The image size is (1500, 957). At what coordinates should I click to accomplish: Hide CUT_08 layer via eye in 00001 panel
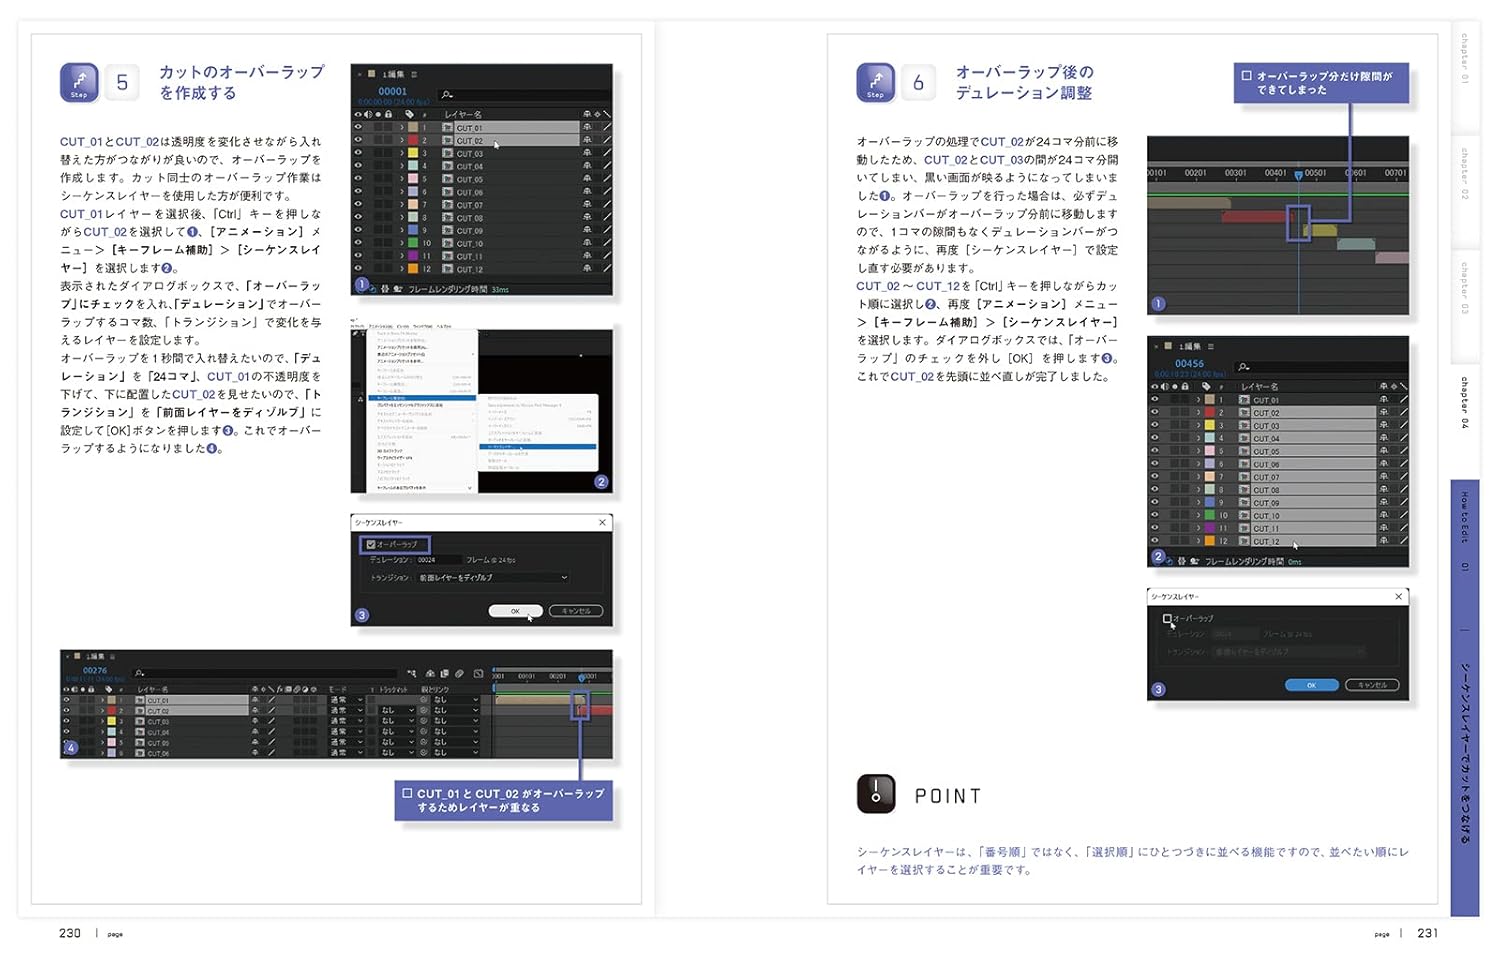coord(358,218)
